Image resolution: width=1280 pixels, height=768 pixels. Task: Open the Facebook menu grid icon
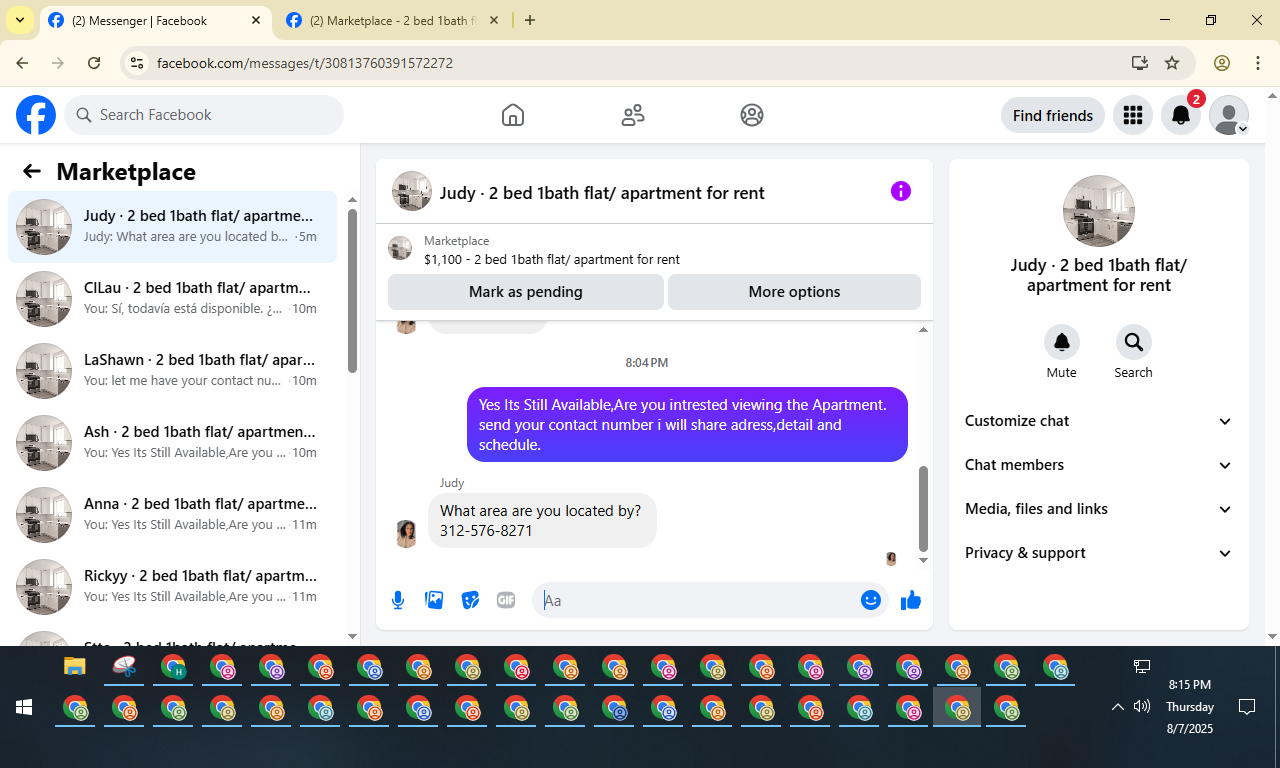(1133, 115)
